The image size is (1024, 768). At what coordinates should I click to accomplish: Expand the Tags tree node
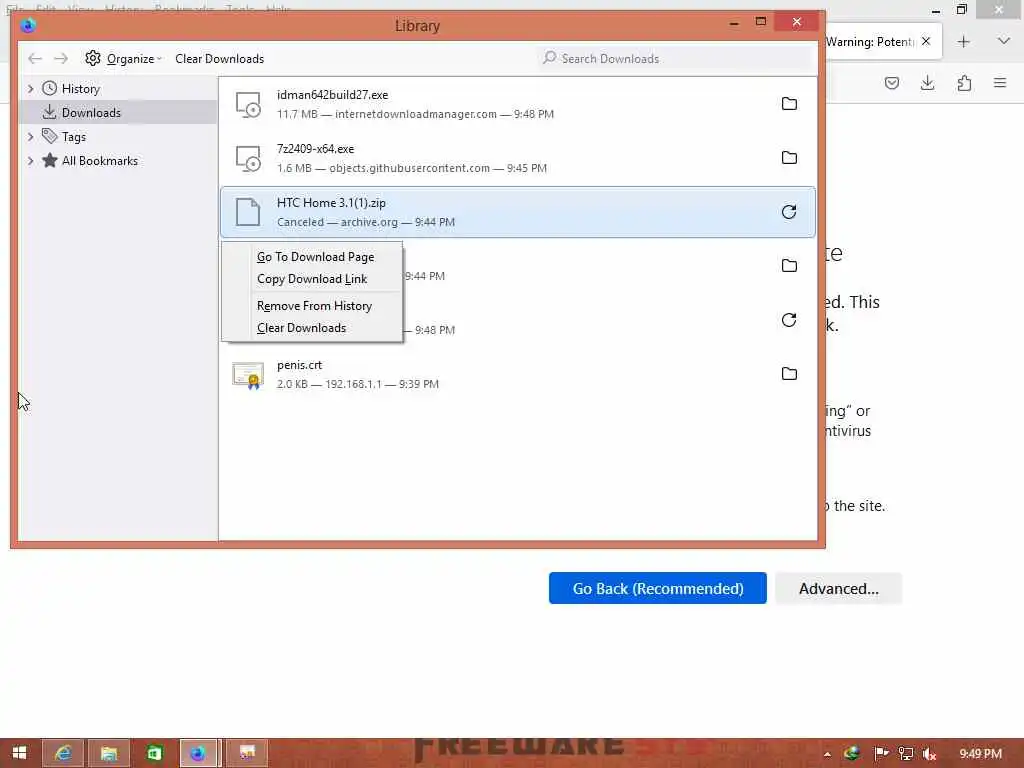(x=30, y=137)
